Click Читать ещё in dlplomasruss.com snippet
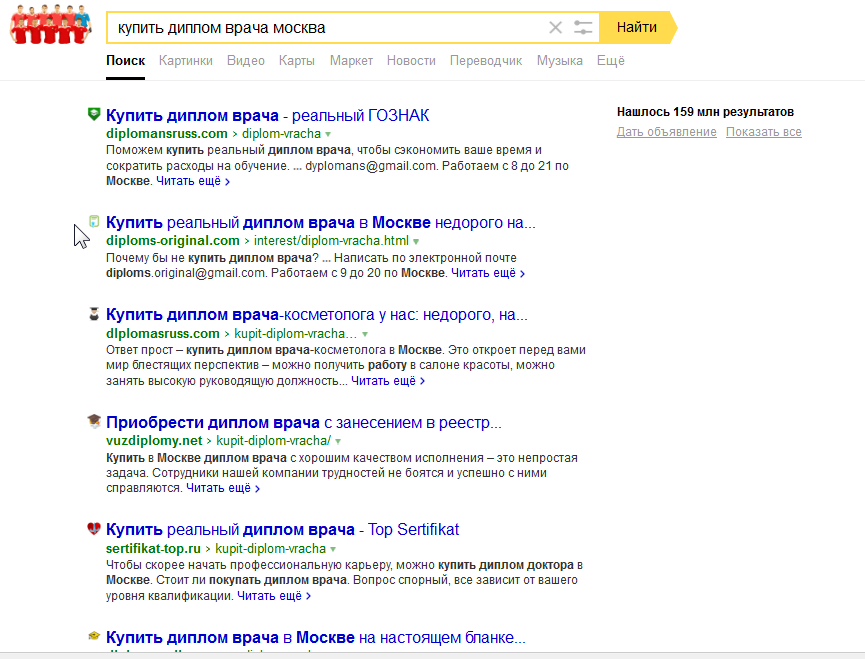Screen dimensions: 865x659 click(x=388, y=381)
